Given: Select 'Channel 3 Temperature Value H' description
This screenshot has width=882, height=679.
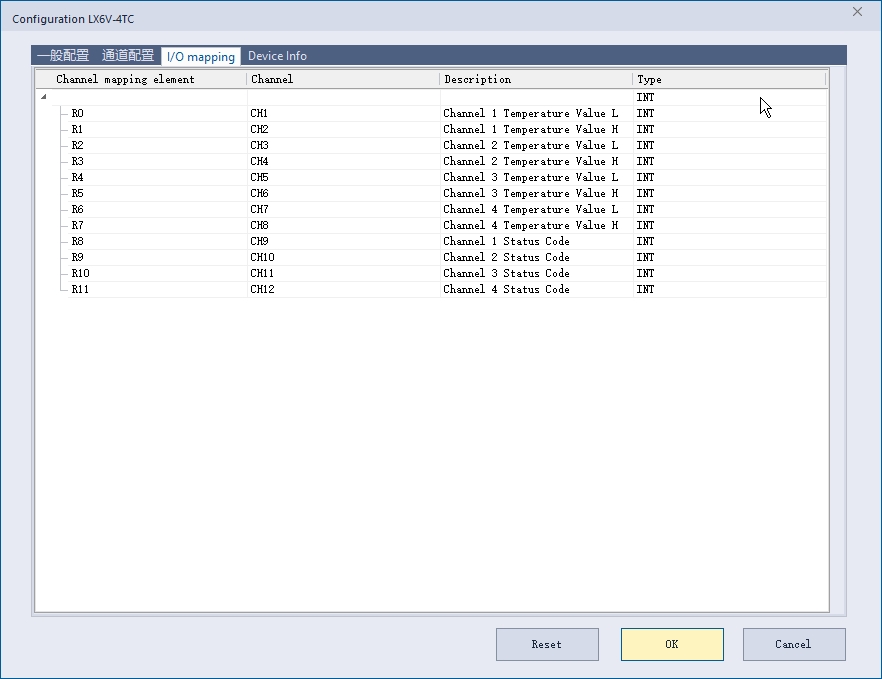Looking at the screenshot, I should click(x=530, y=194).
